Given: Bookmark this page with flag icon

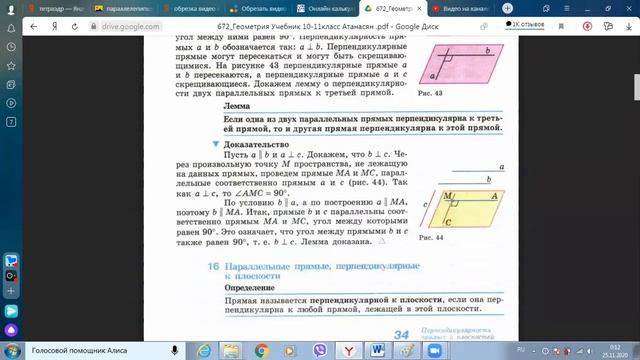Looking at the screenshot, I should point(561,27).
